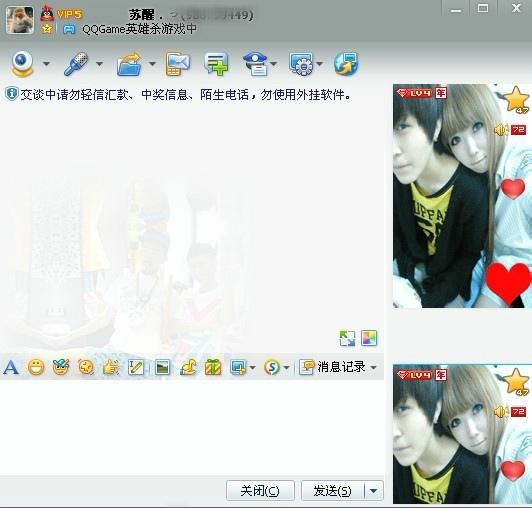Viewport: 532px width, 508px height.
Task: Click QQGame英雄杀游戏中 status text
Action: 139,29
